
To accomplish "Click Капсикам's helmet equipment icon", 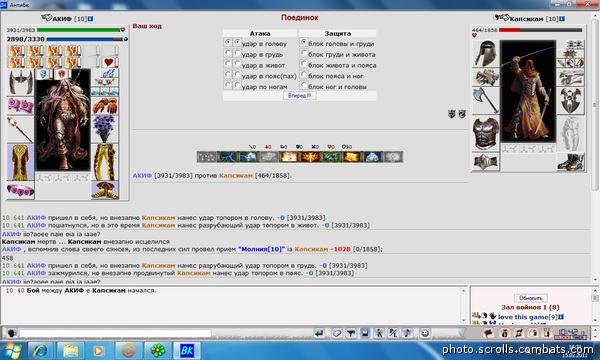I will tap(485, 54).
